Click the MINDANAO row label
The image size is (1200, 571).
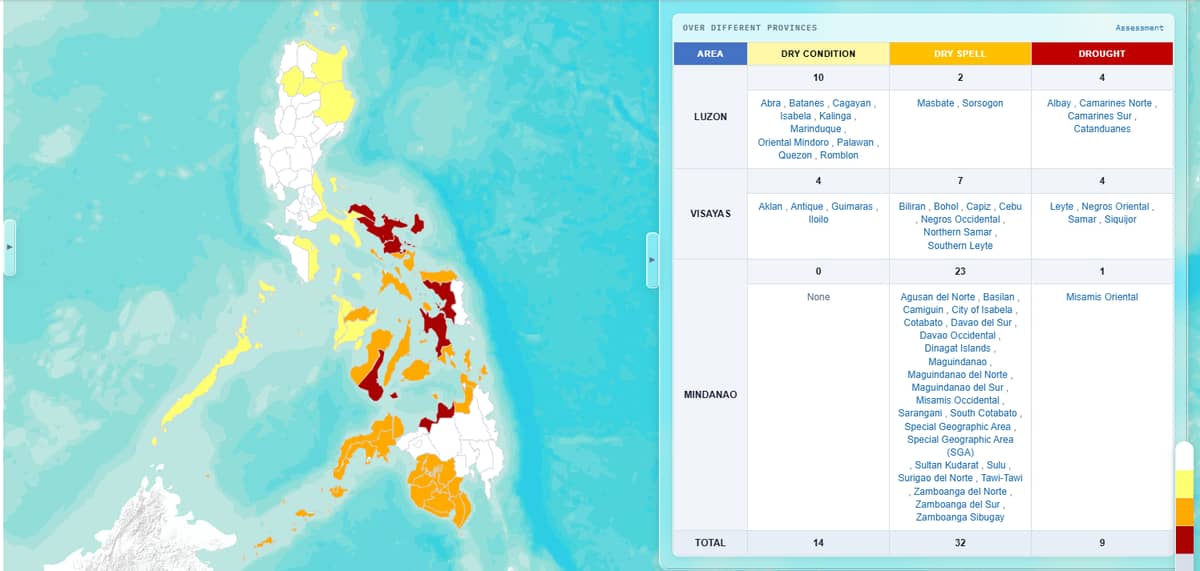(x=710, y=395)
